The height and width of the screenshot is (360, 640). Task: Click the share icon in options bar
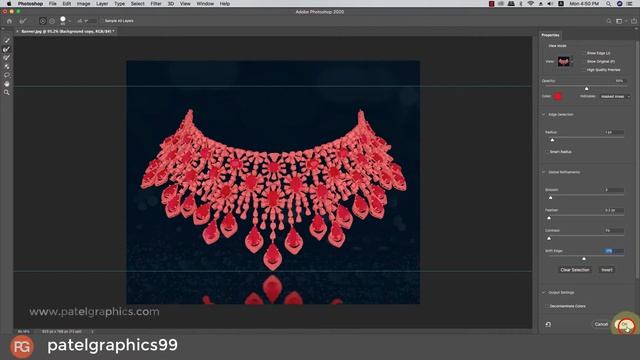click(x=634, y=21)
